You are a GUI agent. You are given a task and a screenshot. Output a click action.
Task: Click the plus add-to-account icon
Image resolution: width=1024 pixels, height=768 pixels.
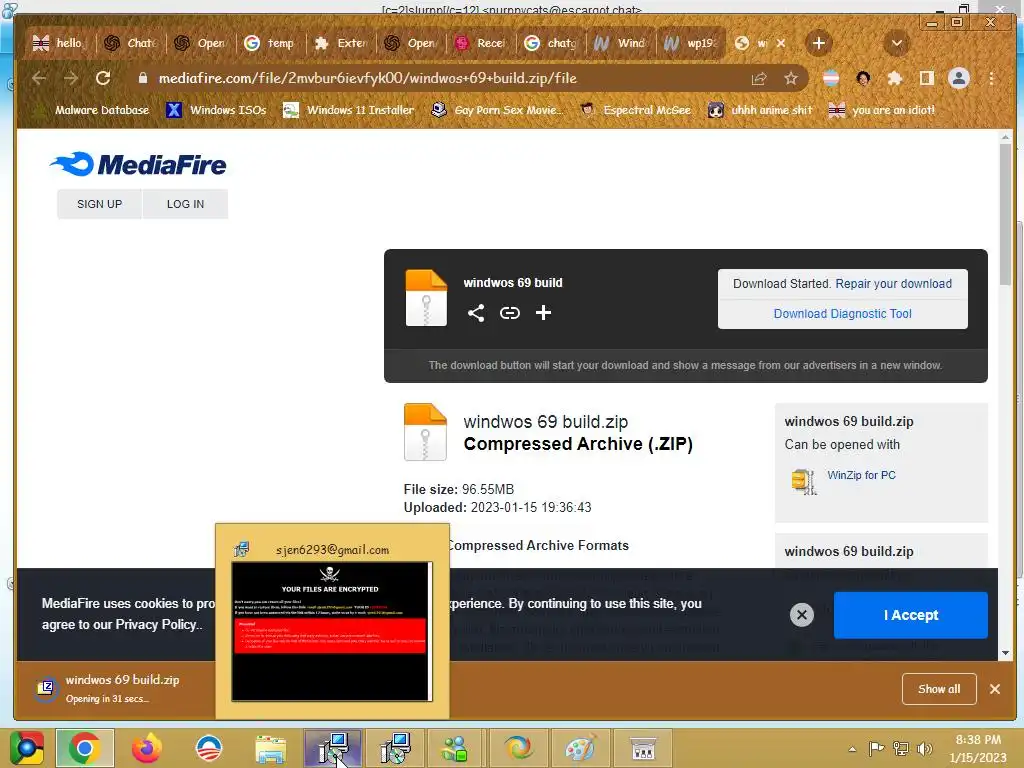(543, 313)
